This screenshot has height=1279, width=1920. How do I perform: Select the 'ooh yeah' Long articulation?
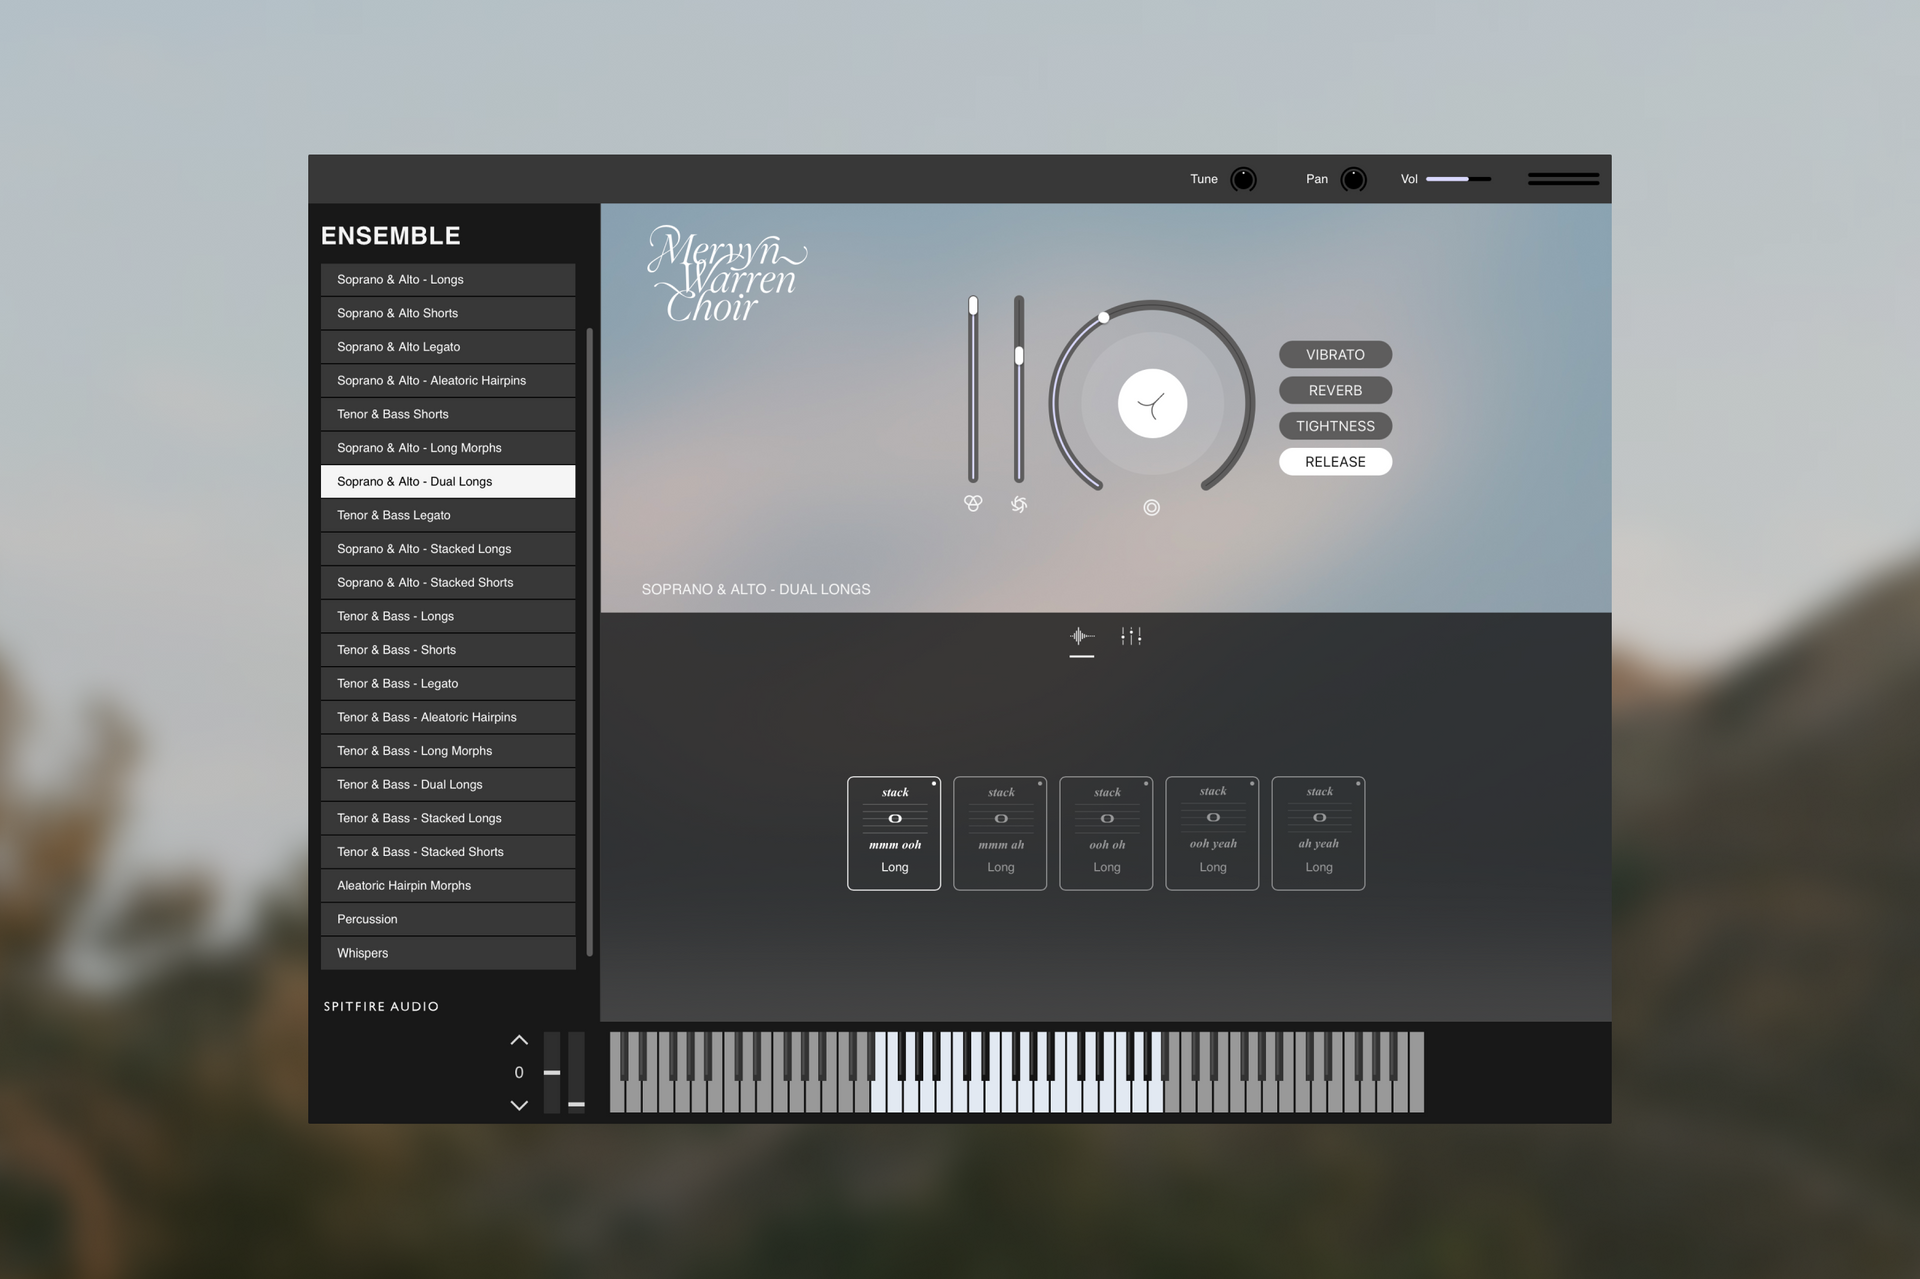(x=1212, y=833)
